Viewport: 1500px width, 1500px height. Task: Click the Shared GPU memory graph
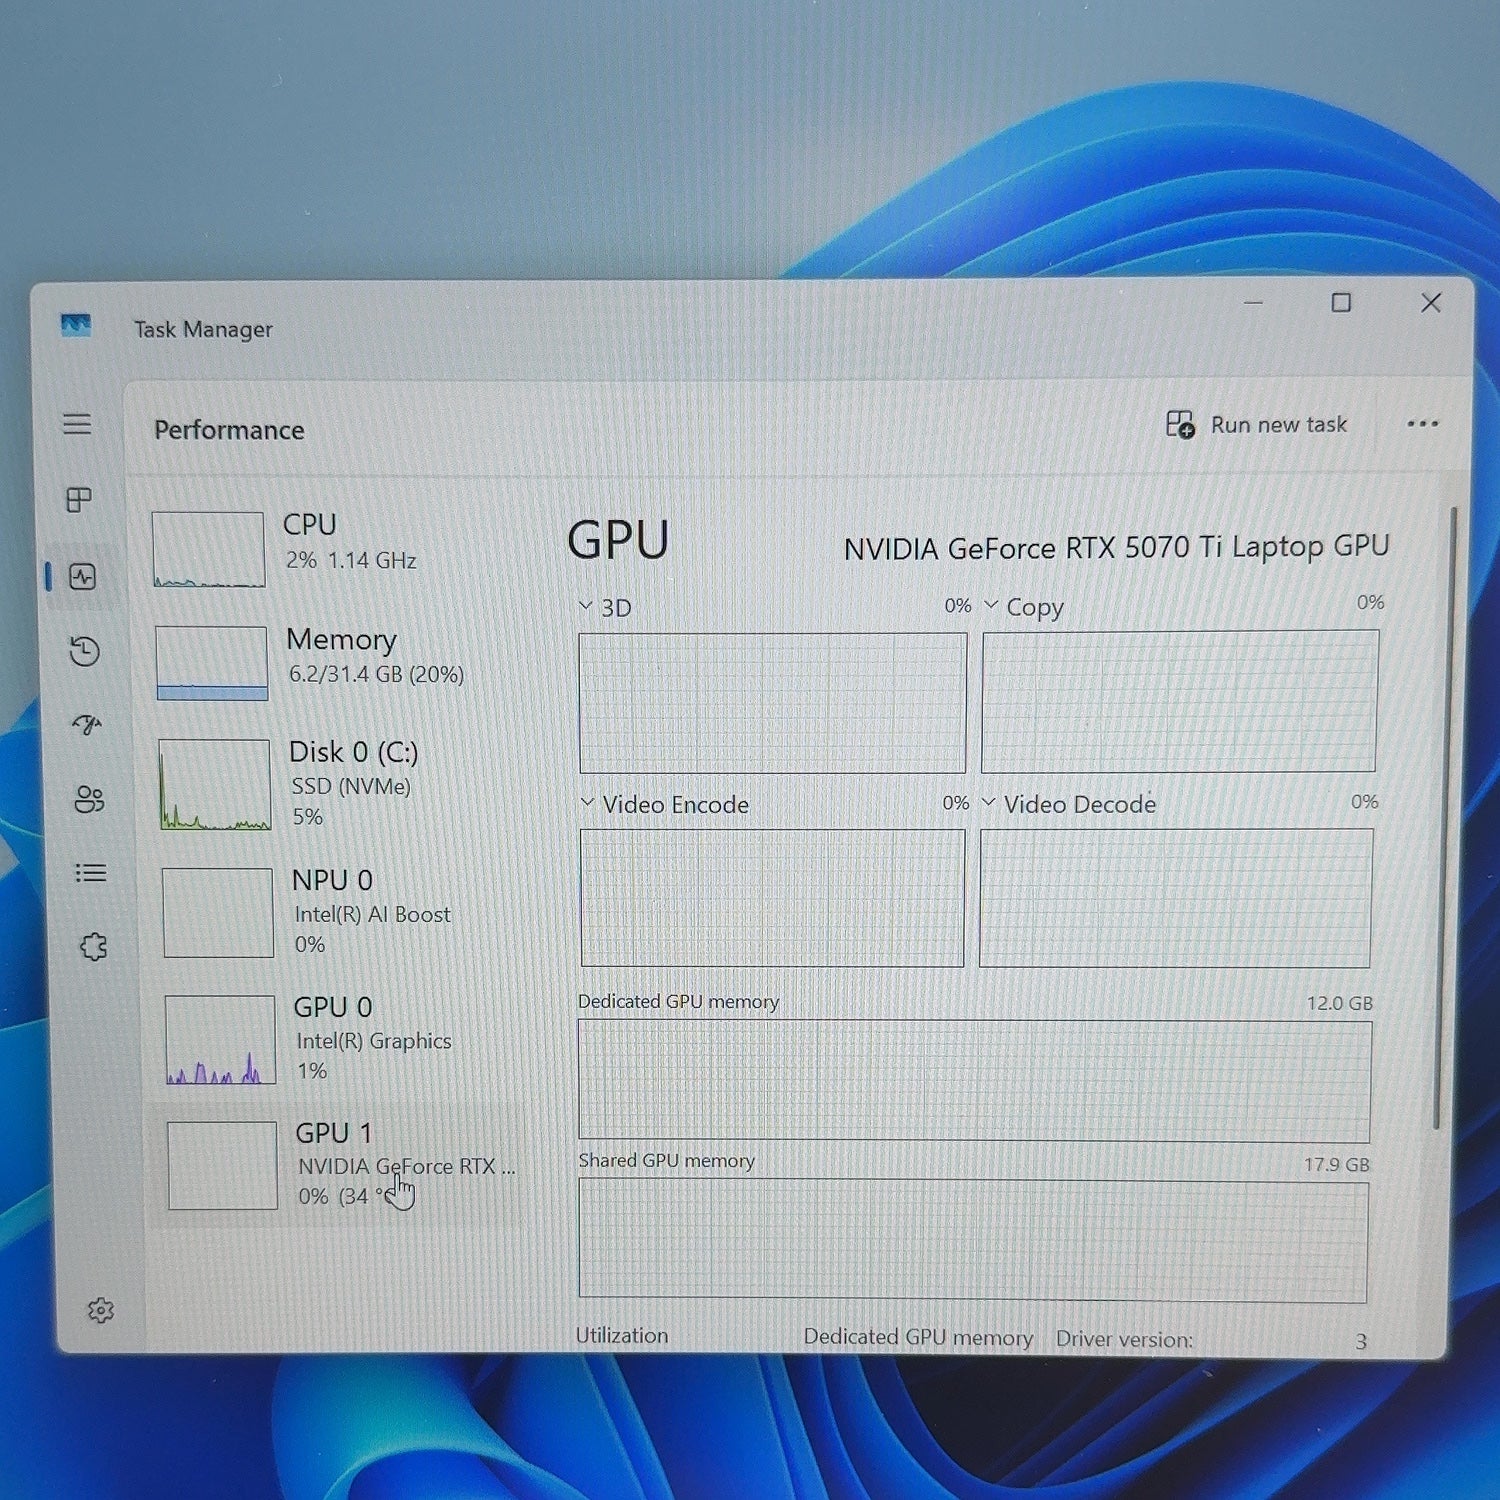[972, 1240]
